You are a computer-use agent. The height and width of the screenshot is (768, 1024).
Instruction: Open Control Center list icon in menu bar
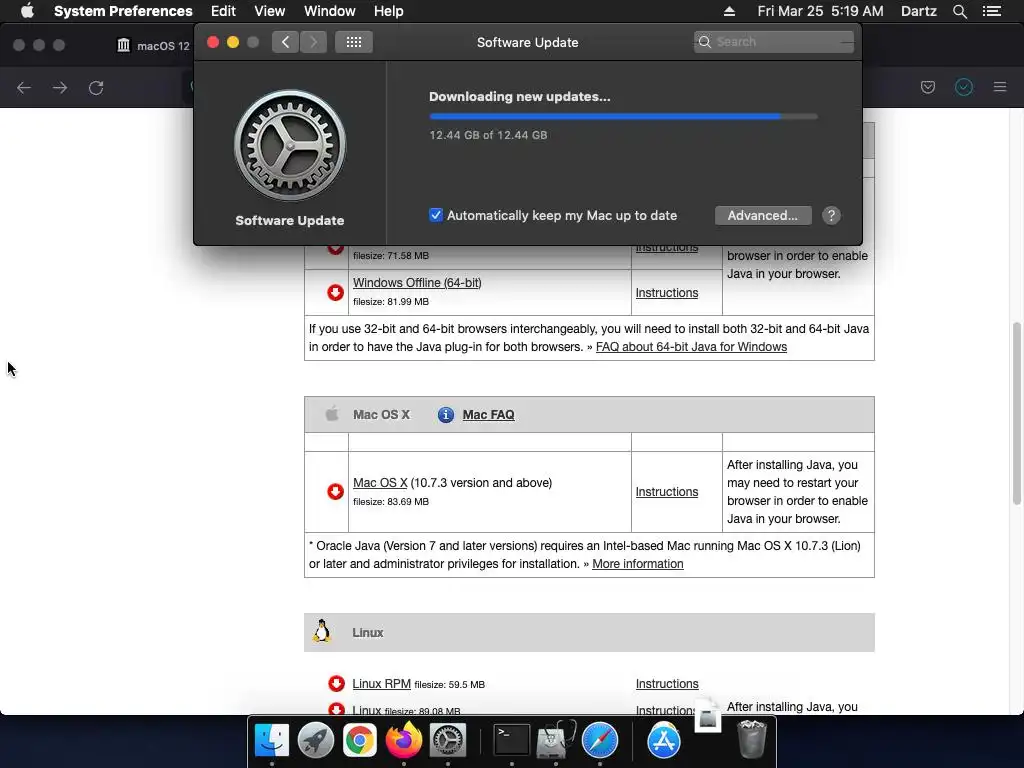pos(991,11)
